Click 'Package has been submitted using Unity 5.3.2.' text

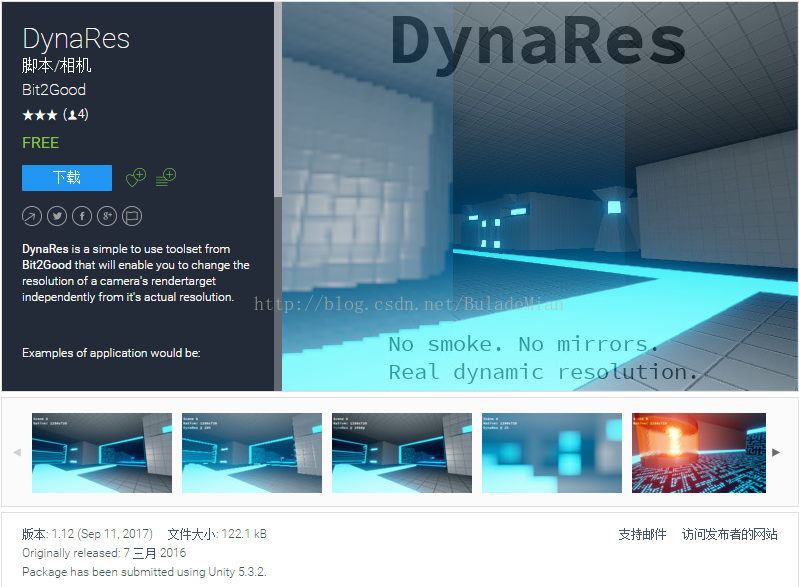pyautogui.click(x=144, y=572)
